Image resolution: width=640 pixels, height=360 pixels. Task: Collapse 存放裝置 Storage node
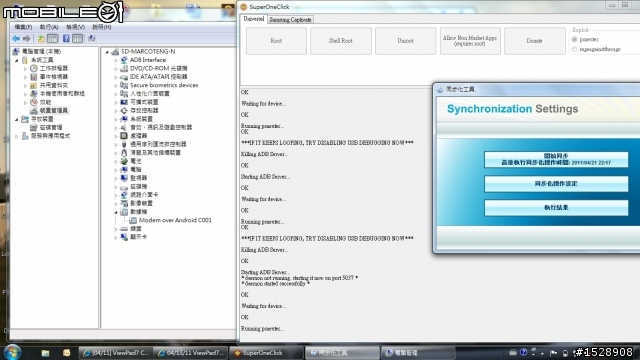17,119
